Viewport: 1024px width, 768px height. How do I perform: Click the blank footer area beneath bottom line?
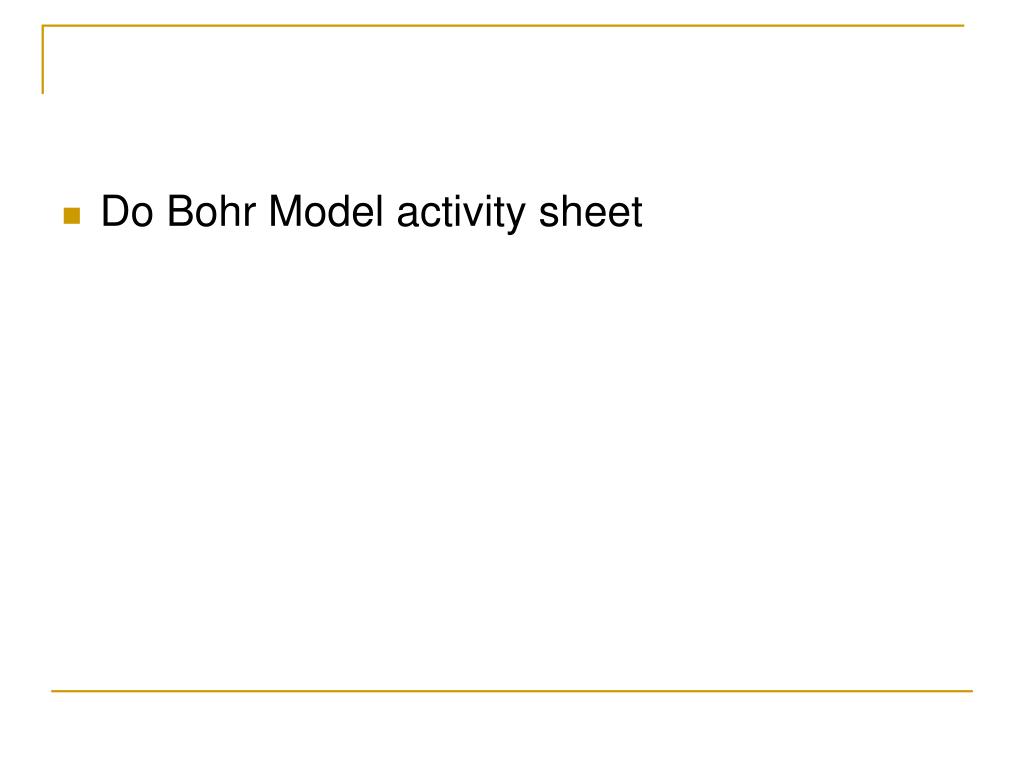tap(512, 728)
